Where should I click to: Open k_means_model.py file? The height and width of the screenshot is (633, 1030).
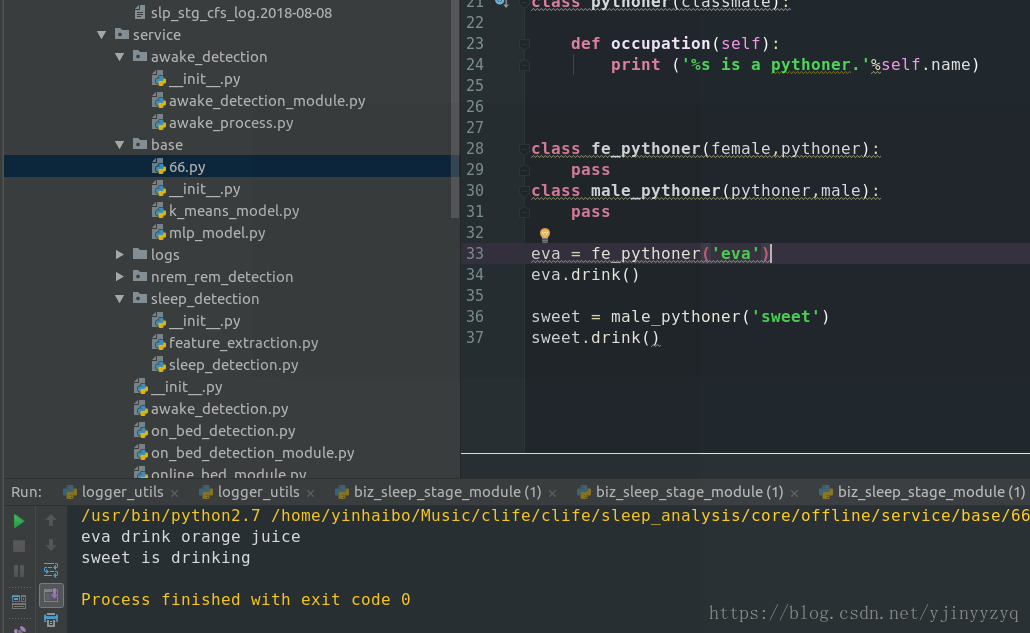pyautogui.click(x=234, y=211)
